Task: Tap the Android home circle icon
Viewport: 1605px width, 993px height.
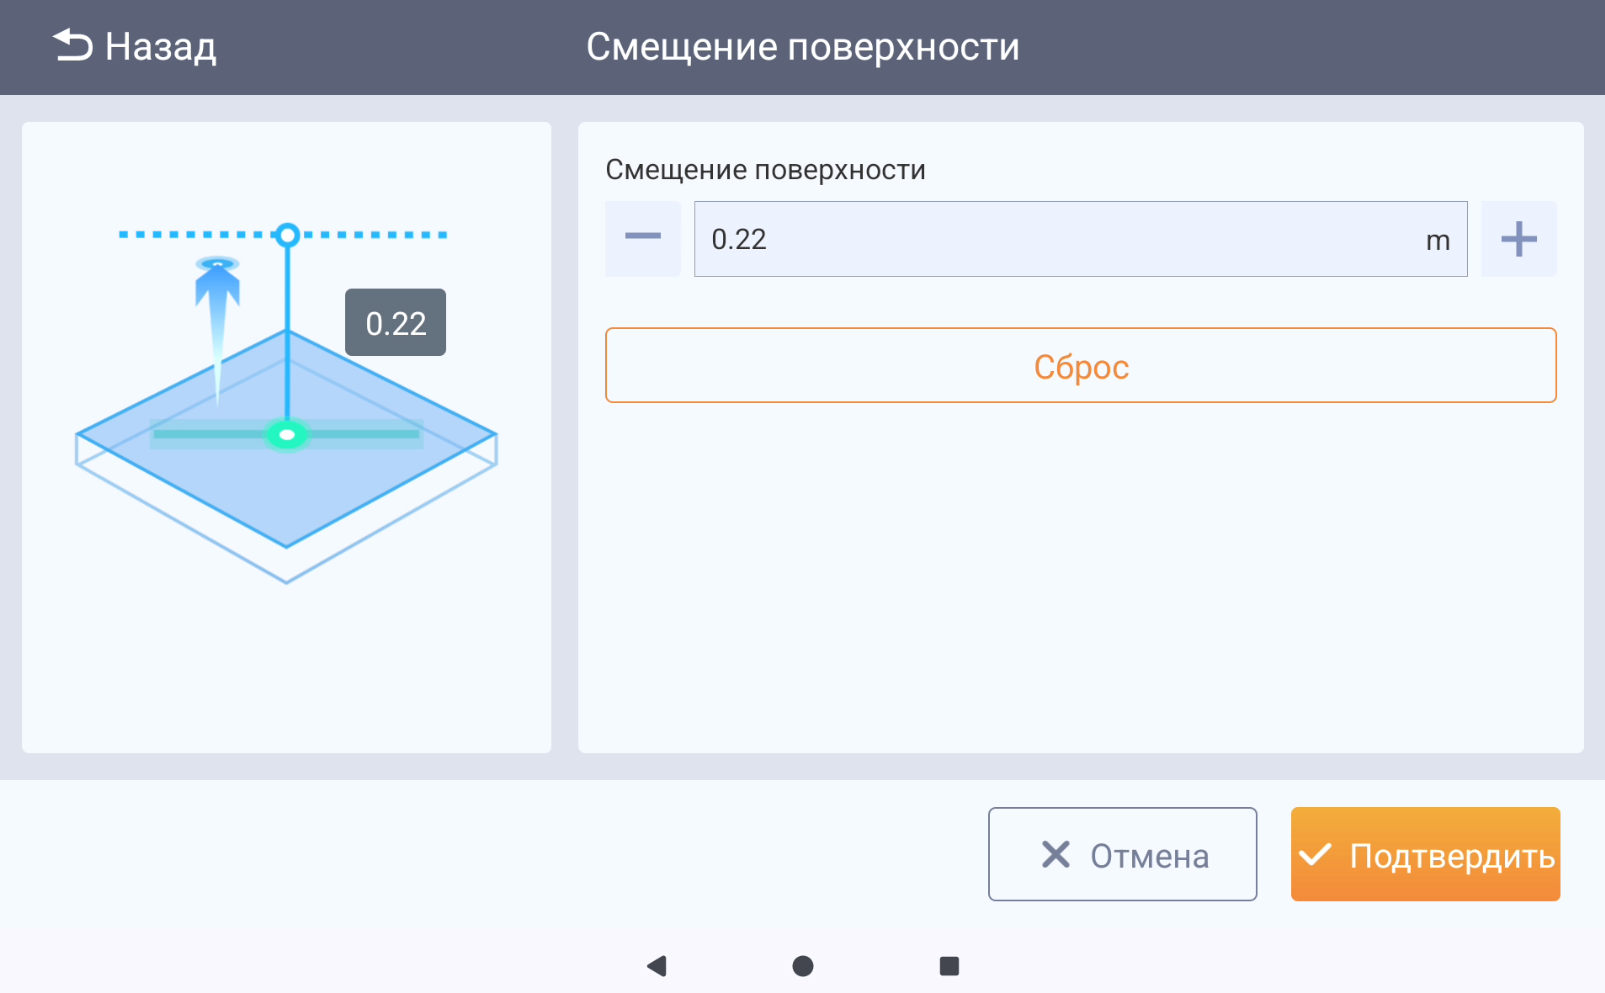Action: click(802, 966)
